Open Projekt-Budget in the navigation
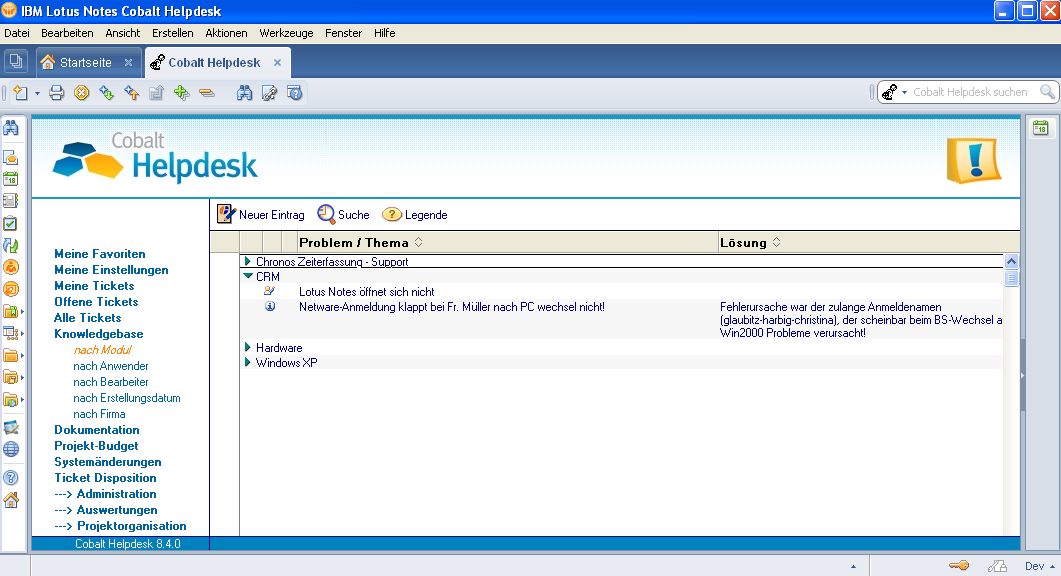The height and width of the screenshot is (576, 1061). 96,446
